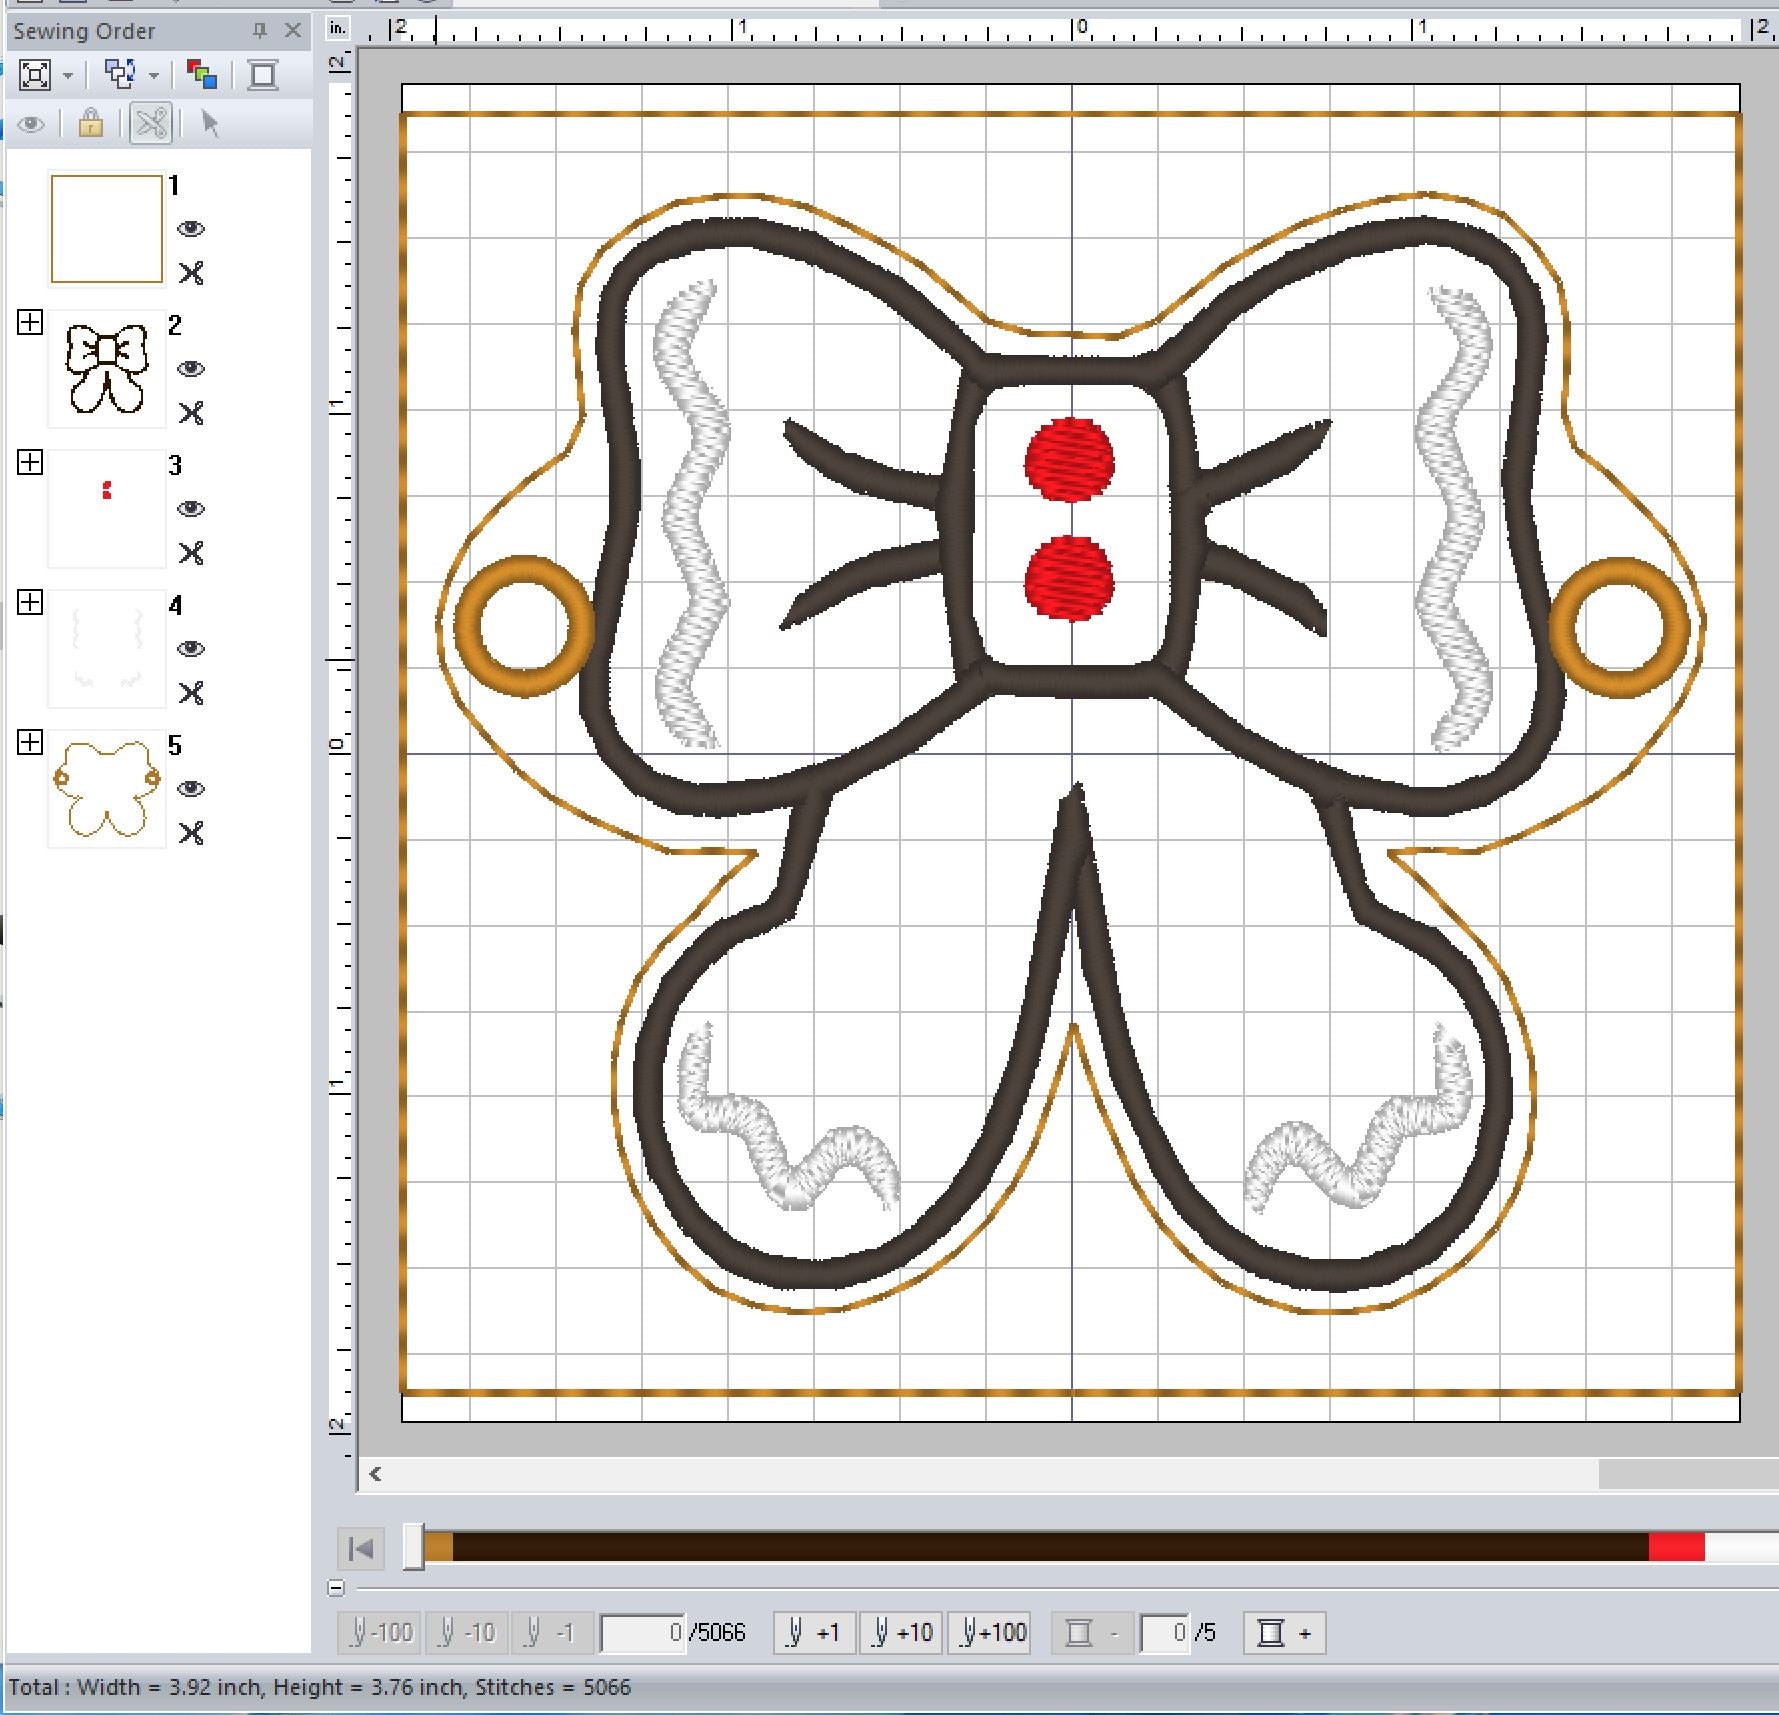The image size is (1779, 1715).
Task: Toggle visibility of frame 2 bow outline
Action: pyautogui.click(x=191, y=369)
